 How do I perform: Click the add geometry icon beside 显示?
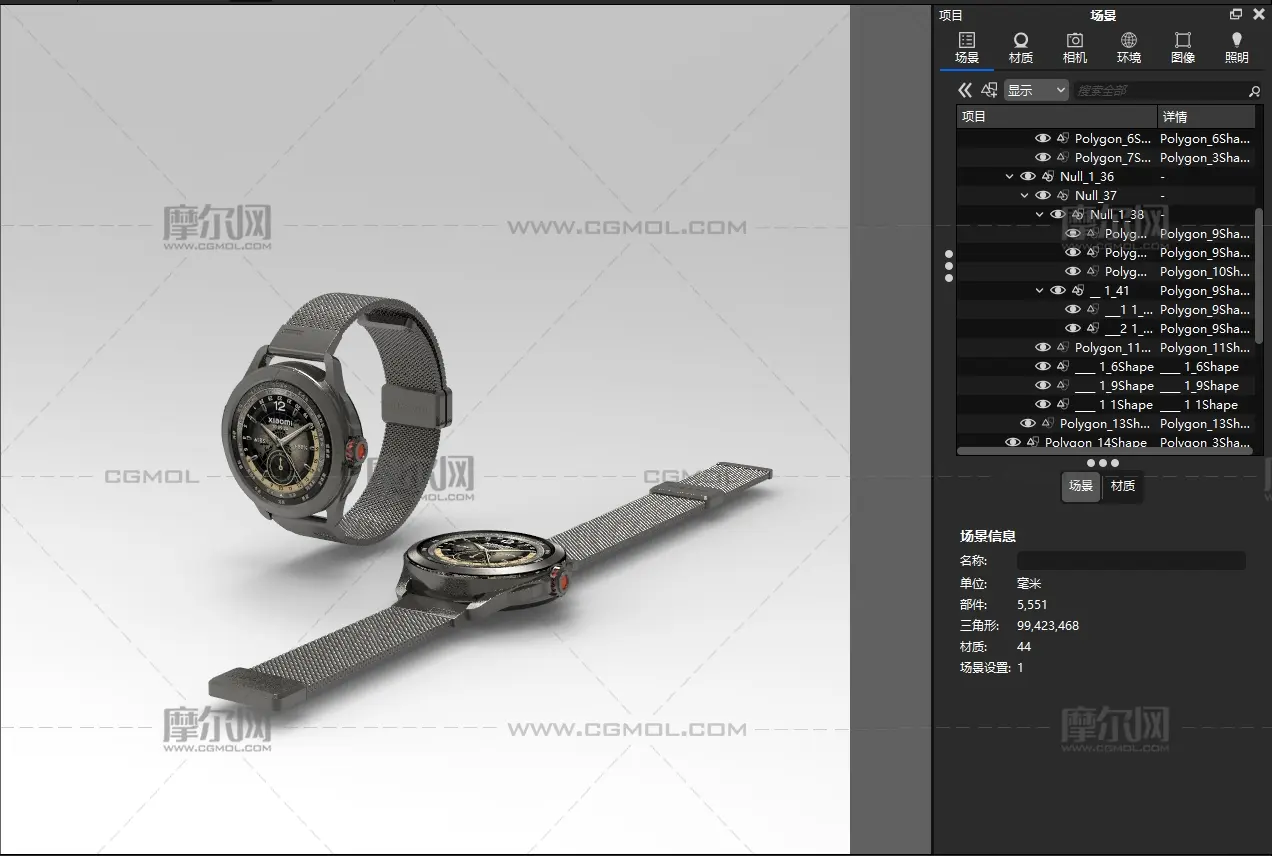989,90
